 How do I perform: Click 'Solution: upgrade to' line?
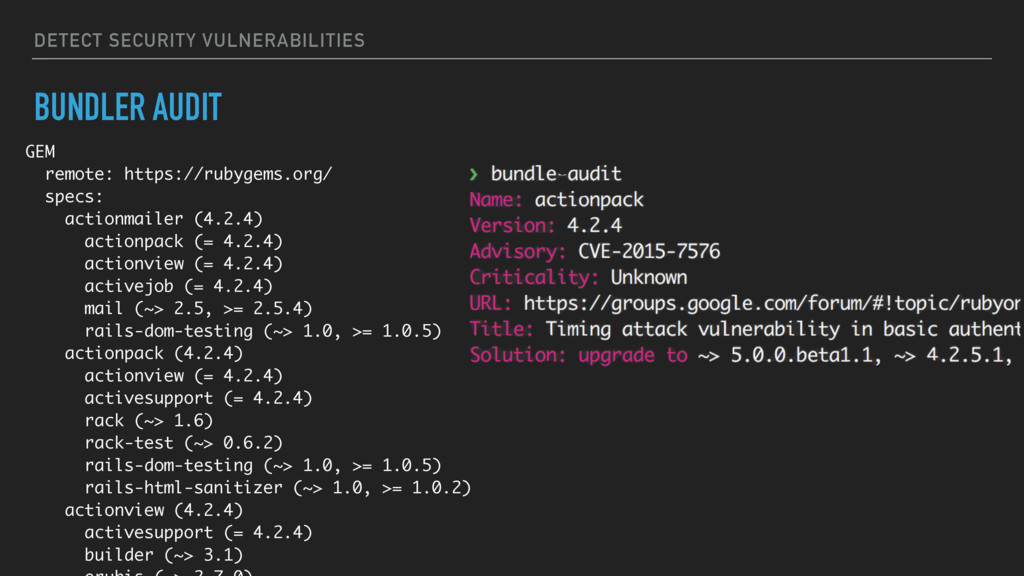point(741,355)
